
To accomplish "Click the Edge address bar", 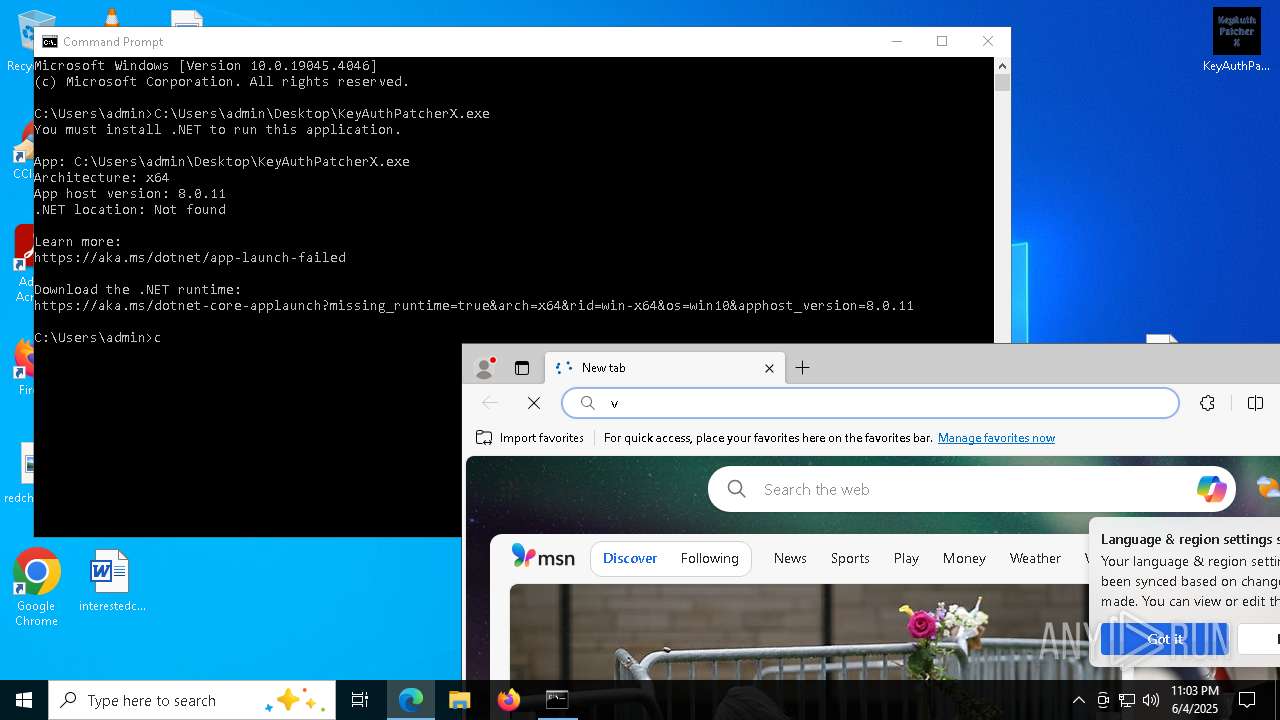I will (870, 403).
